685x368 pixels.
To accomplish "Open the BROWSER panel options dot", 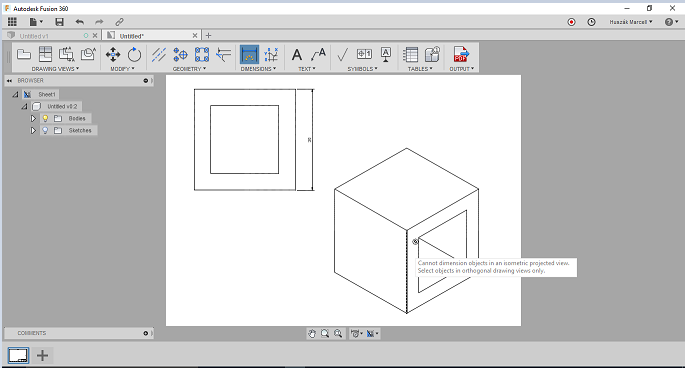I will tap(145, 81).
